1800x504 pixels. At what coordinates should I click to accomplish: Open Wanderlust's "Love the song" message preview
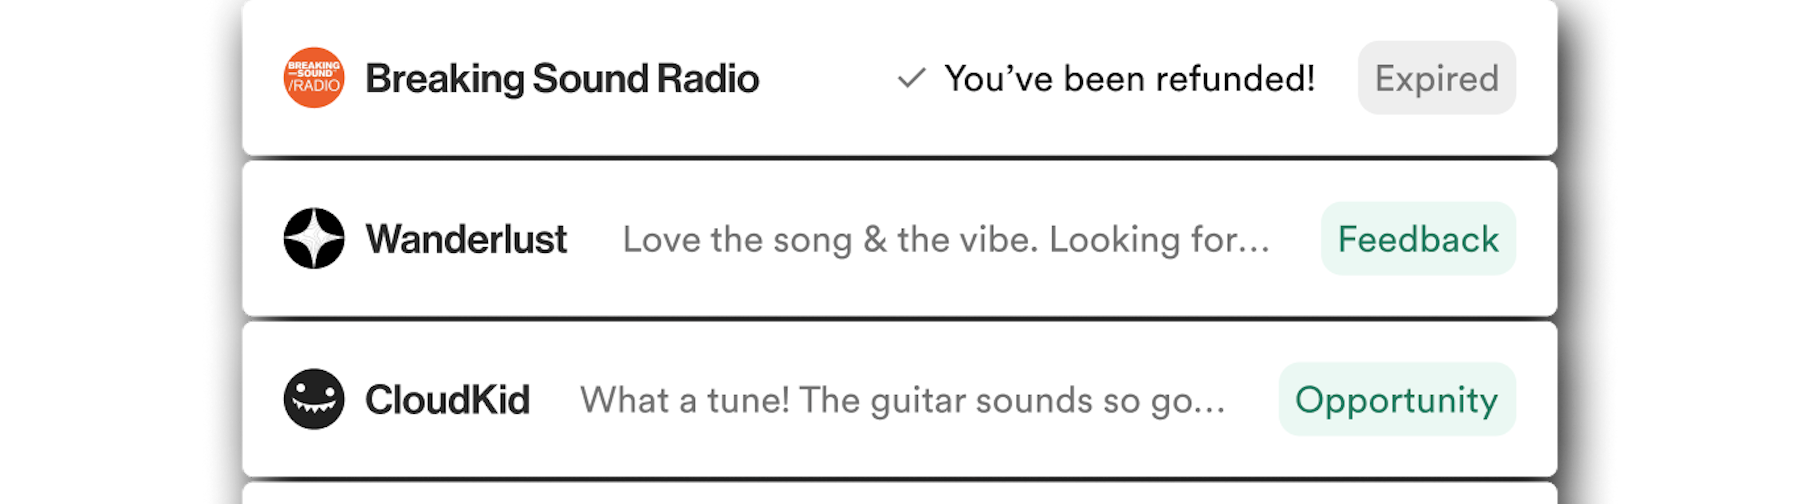pyautogui.click(x=946, y=240)
